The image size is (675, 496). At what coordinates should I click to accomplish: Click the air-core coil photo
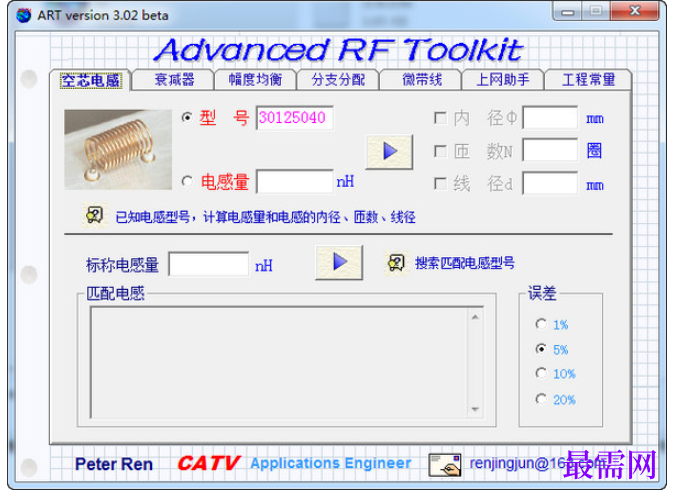[118, 149]
